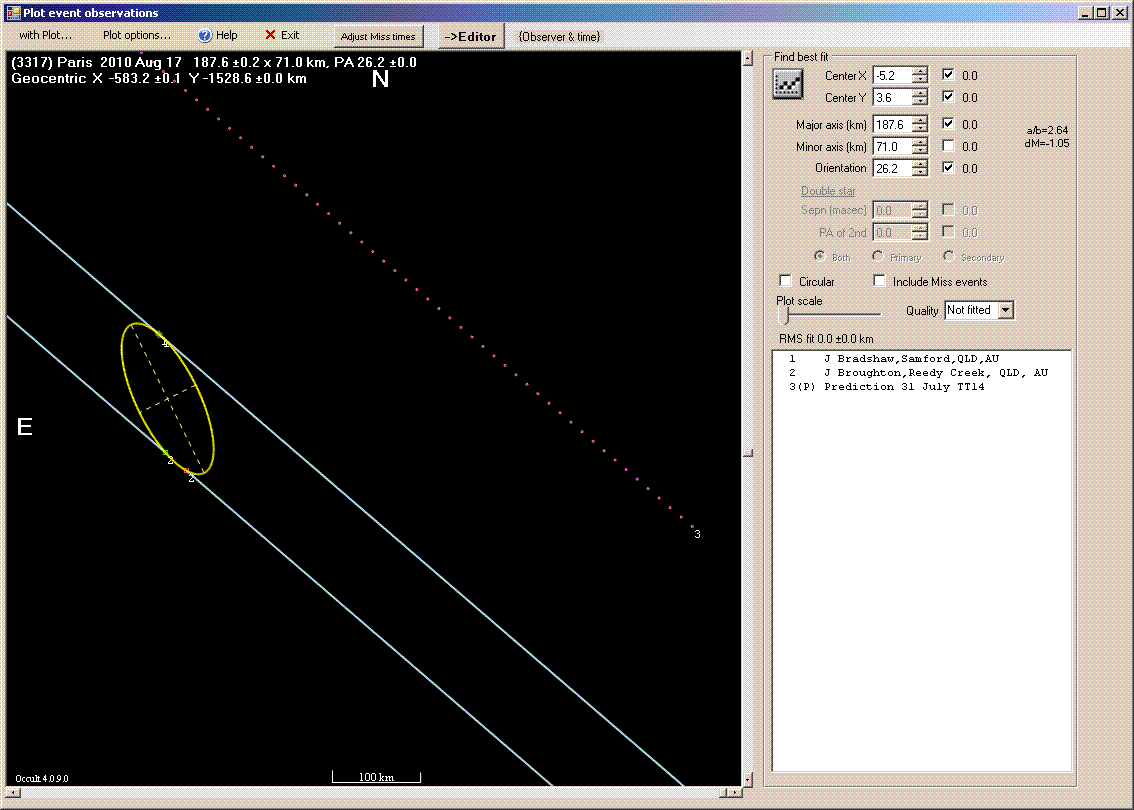Click the Minor axis value field
The width and height of the screenshot is (1134, 810).
pyautogui.click(x=892, y=147)
